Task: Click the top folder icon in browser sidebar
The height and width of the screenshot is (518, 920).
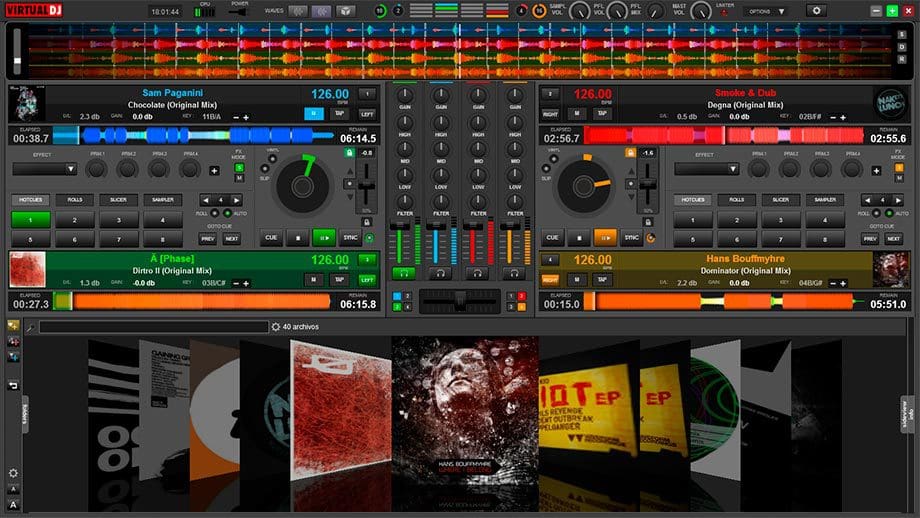Action: (13, 326)
